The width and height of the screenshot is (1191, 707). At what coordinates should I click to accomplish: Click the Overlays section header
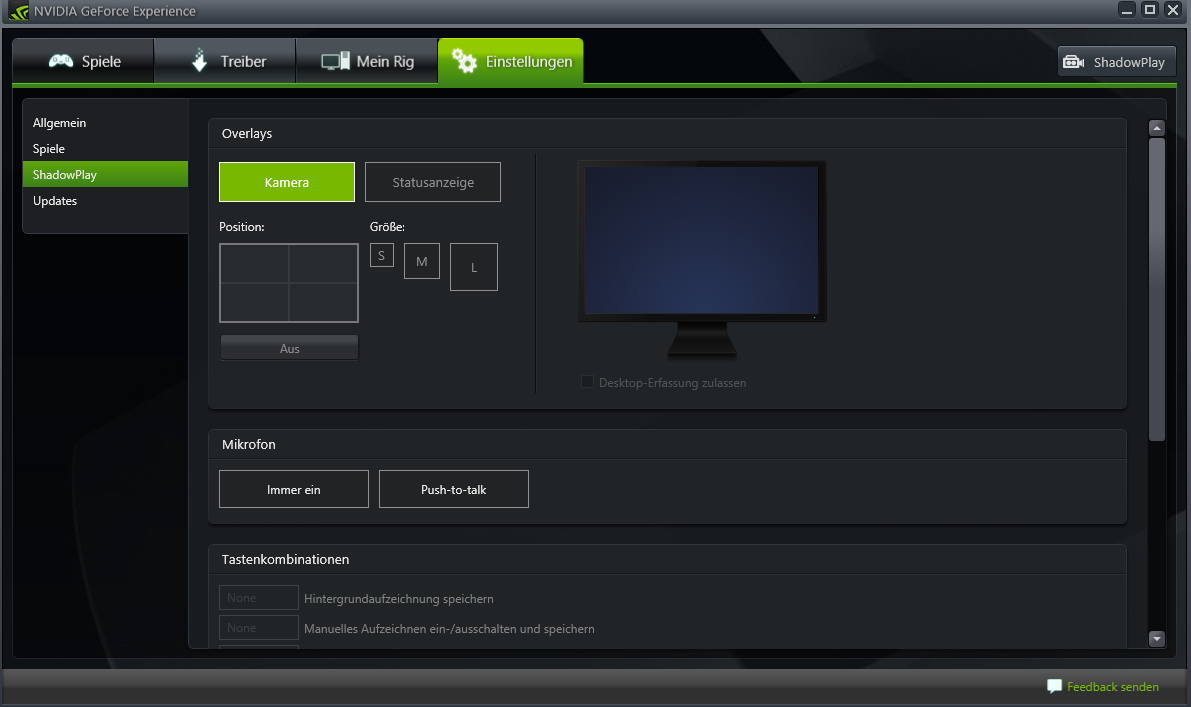tap(247, 134)
